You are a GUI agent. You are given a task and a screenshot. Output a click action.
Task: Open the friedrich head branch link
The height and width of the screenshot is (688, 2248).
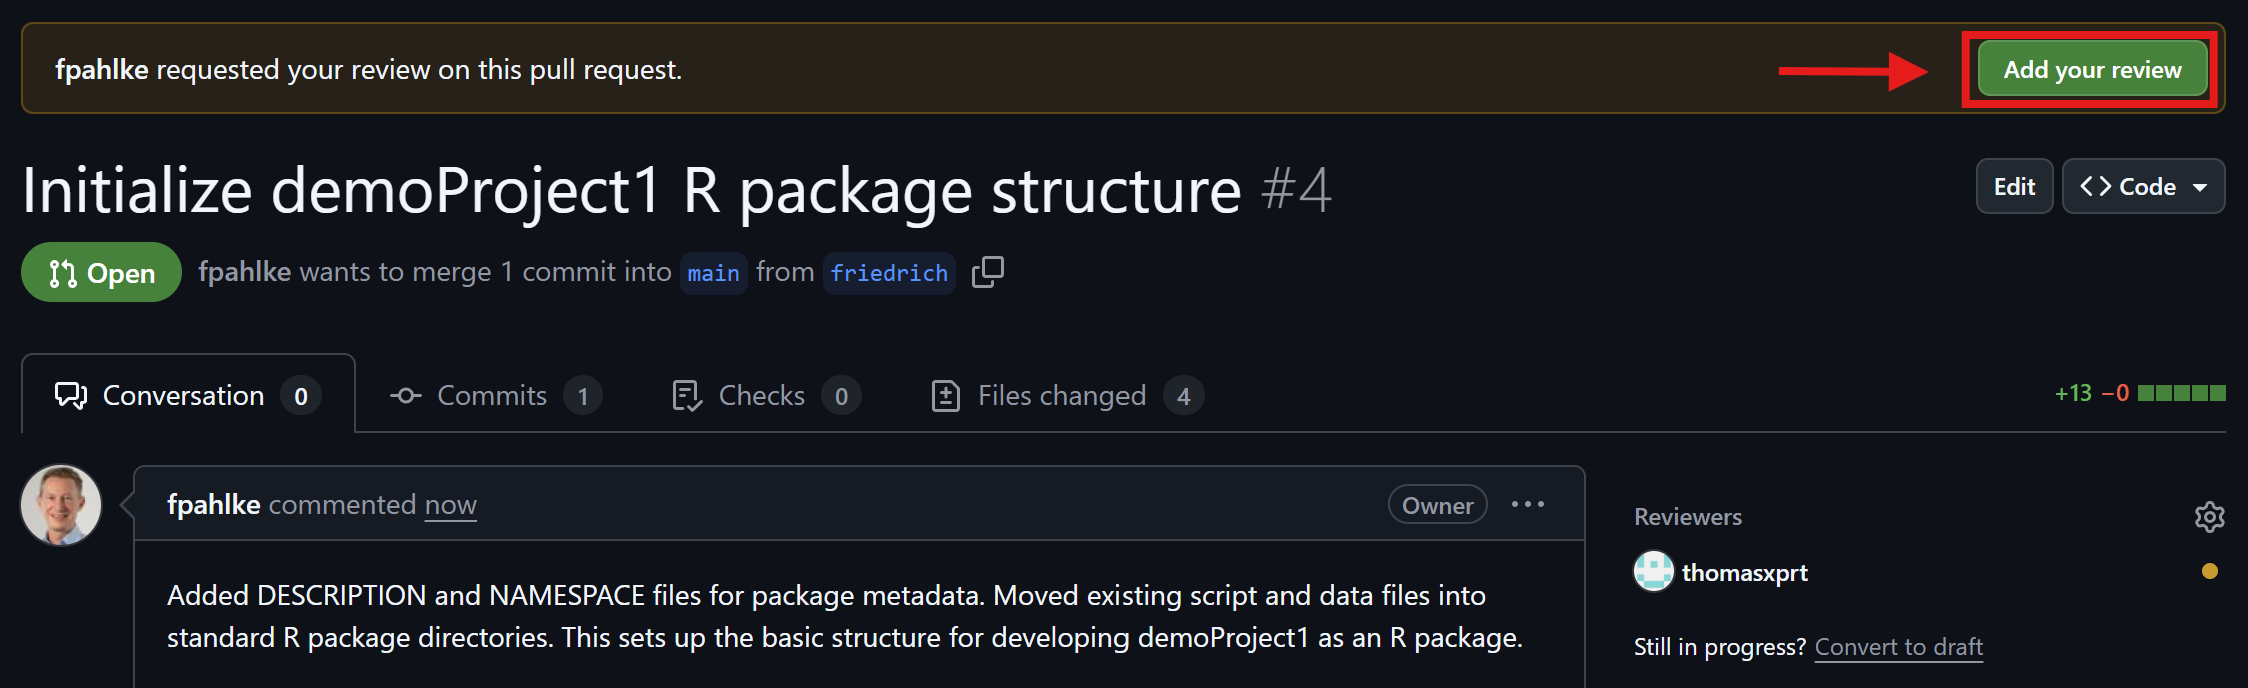point(889,273)
